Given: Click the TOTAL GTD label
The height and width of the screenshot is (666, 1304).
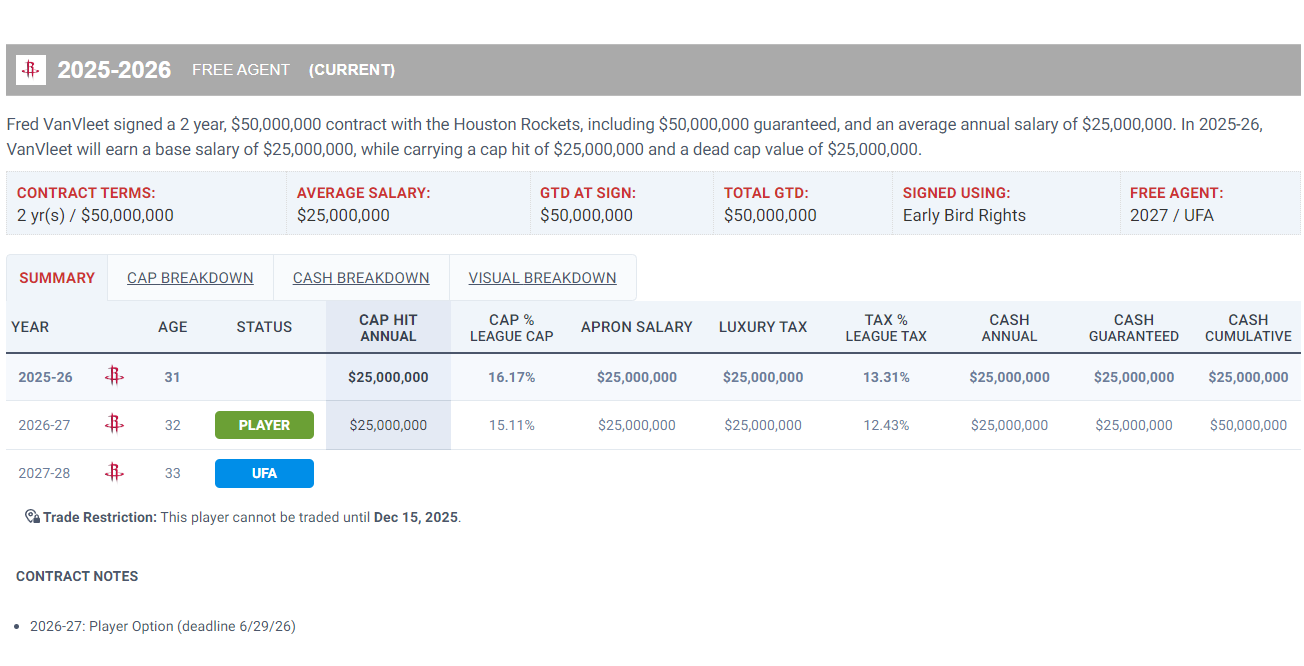Looking at the screenshot, I should pyautogui.click(x=766, y=193).
